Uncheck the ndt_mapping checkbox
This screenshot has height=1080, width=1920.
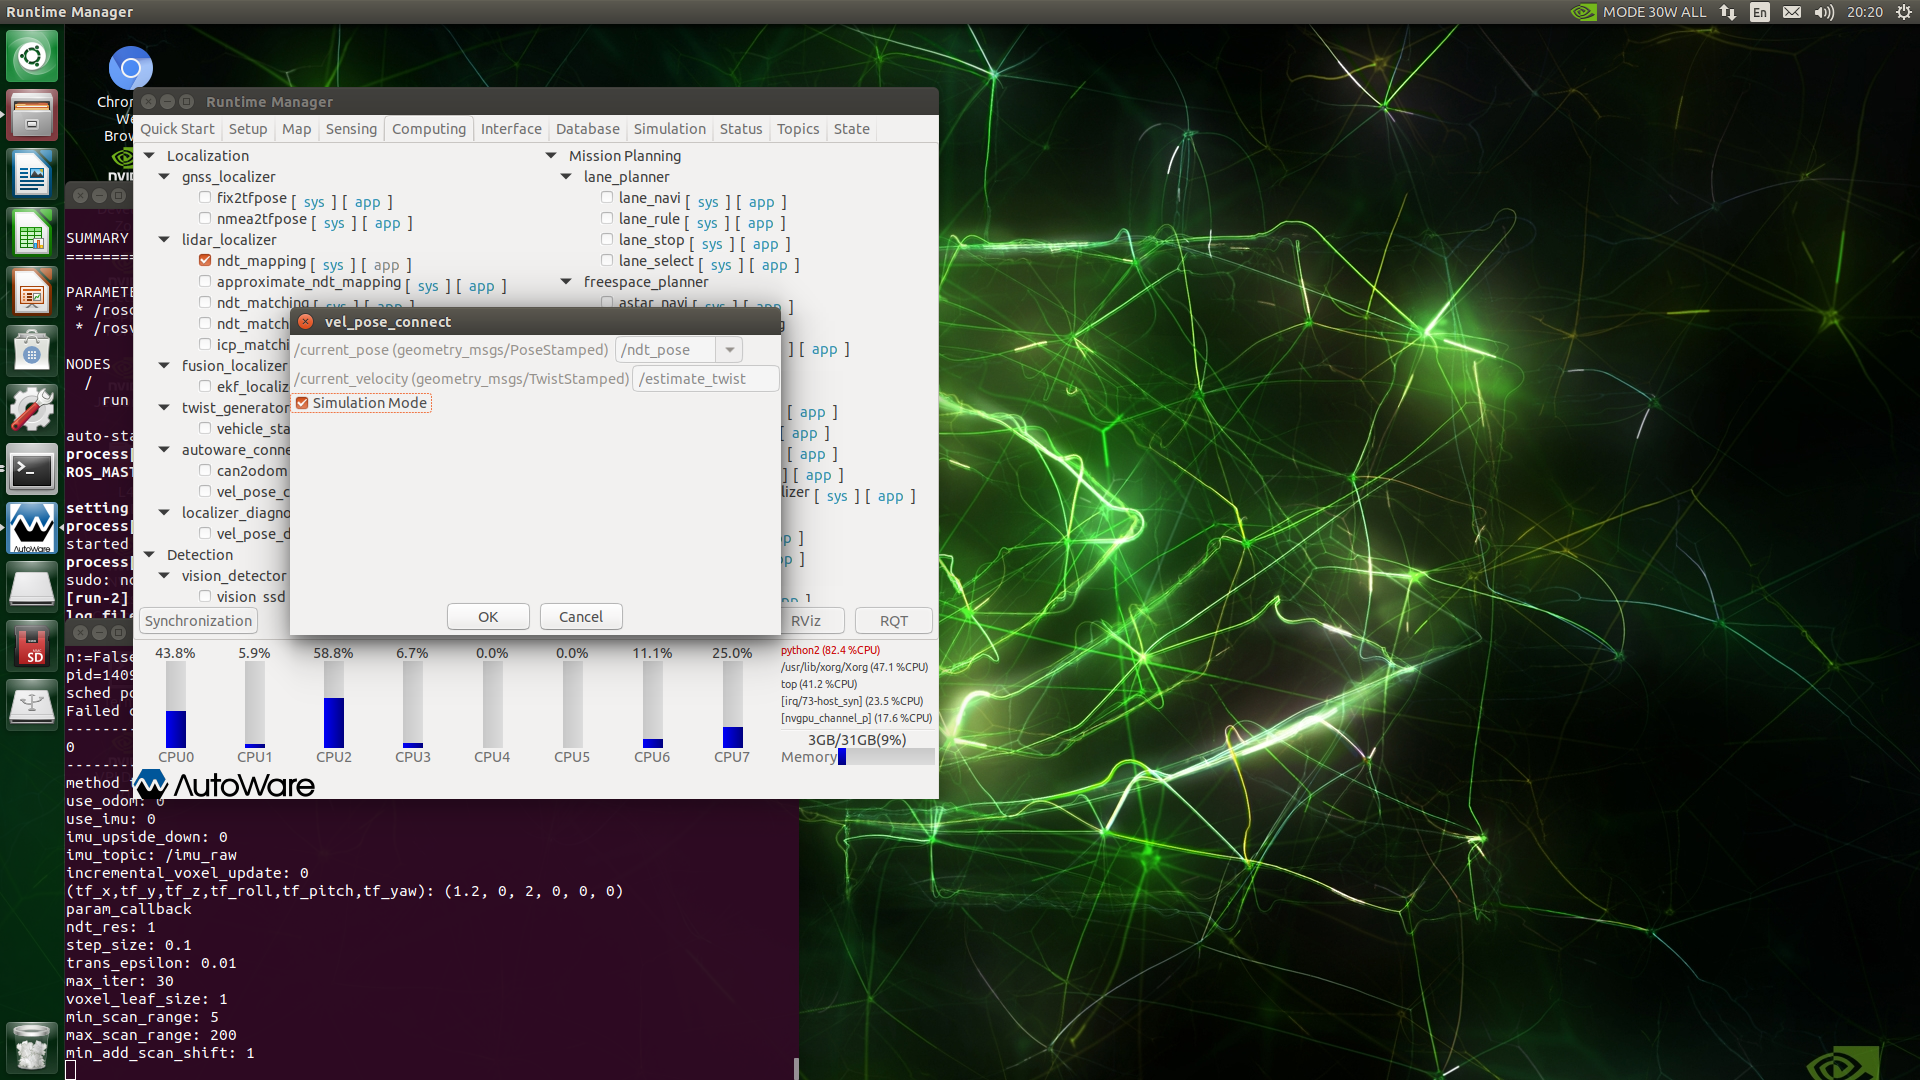(x=205, y=260)
